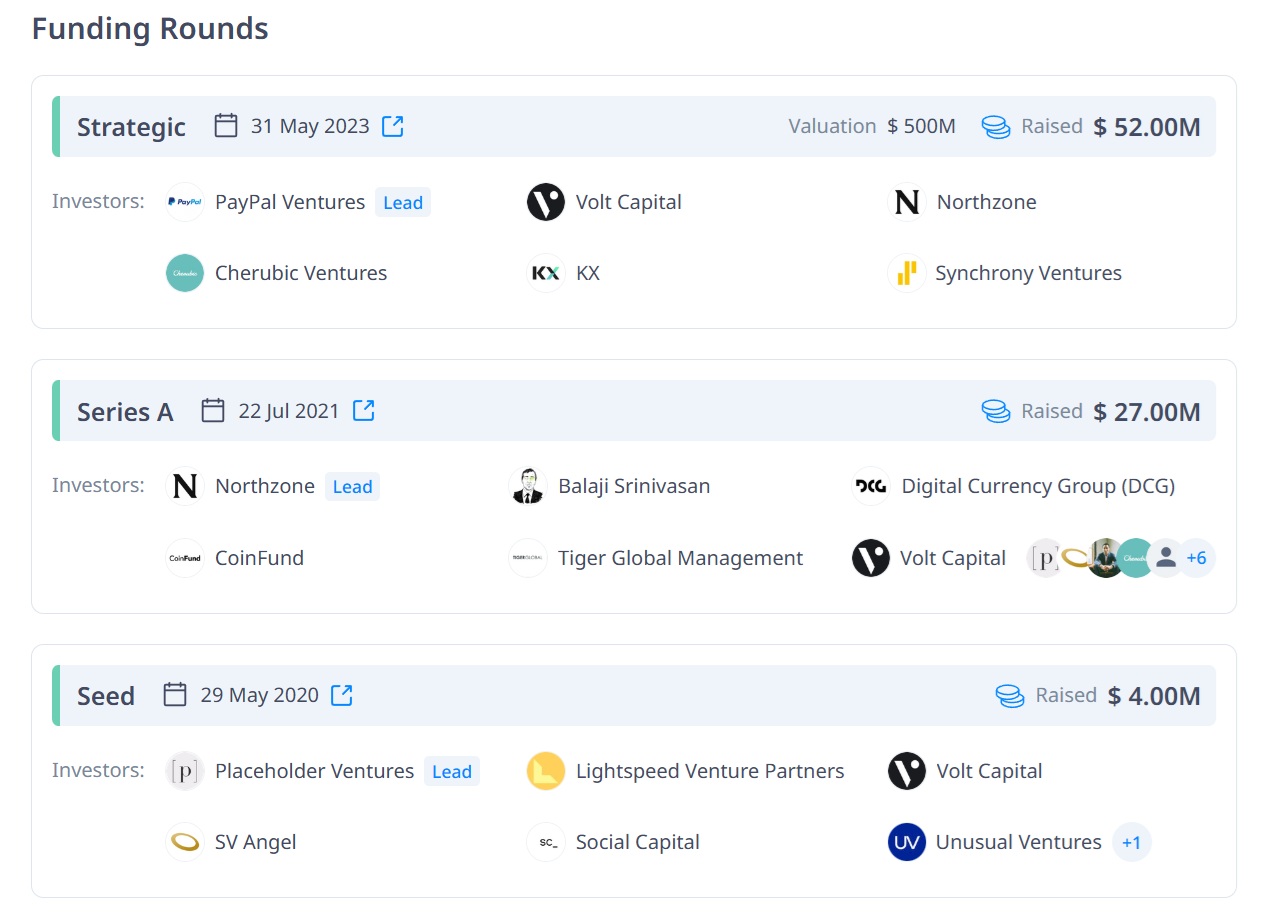
Task: Expand the +1 more Seed investors
Action: point(1131,842)
